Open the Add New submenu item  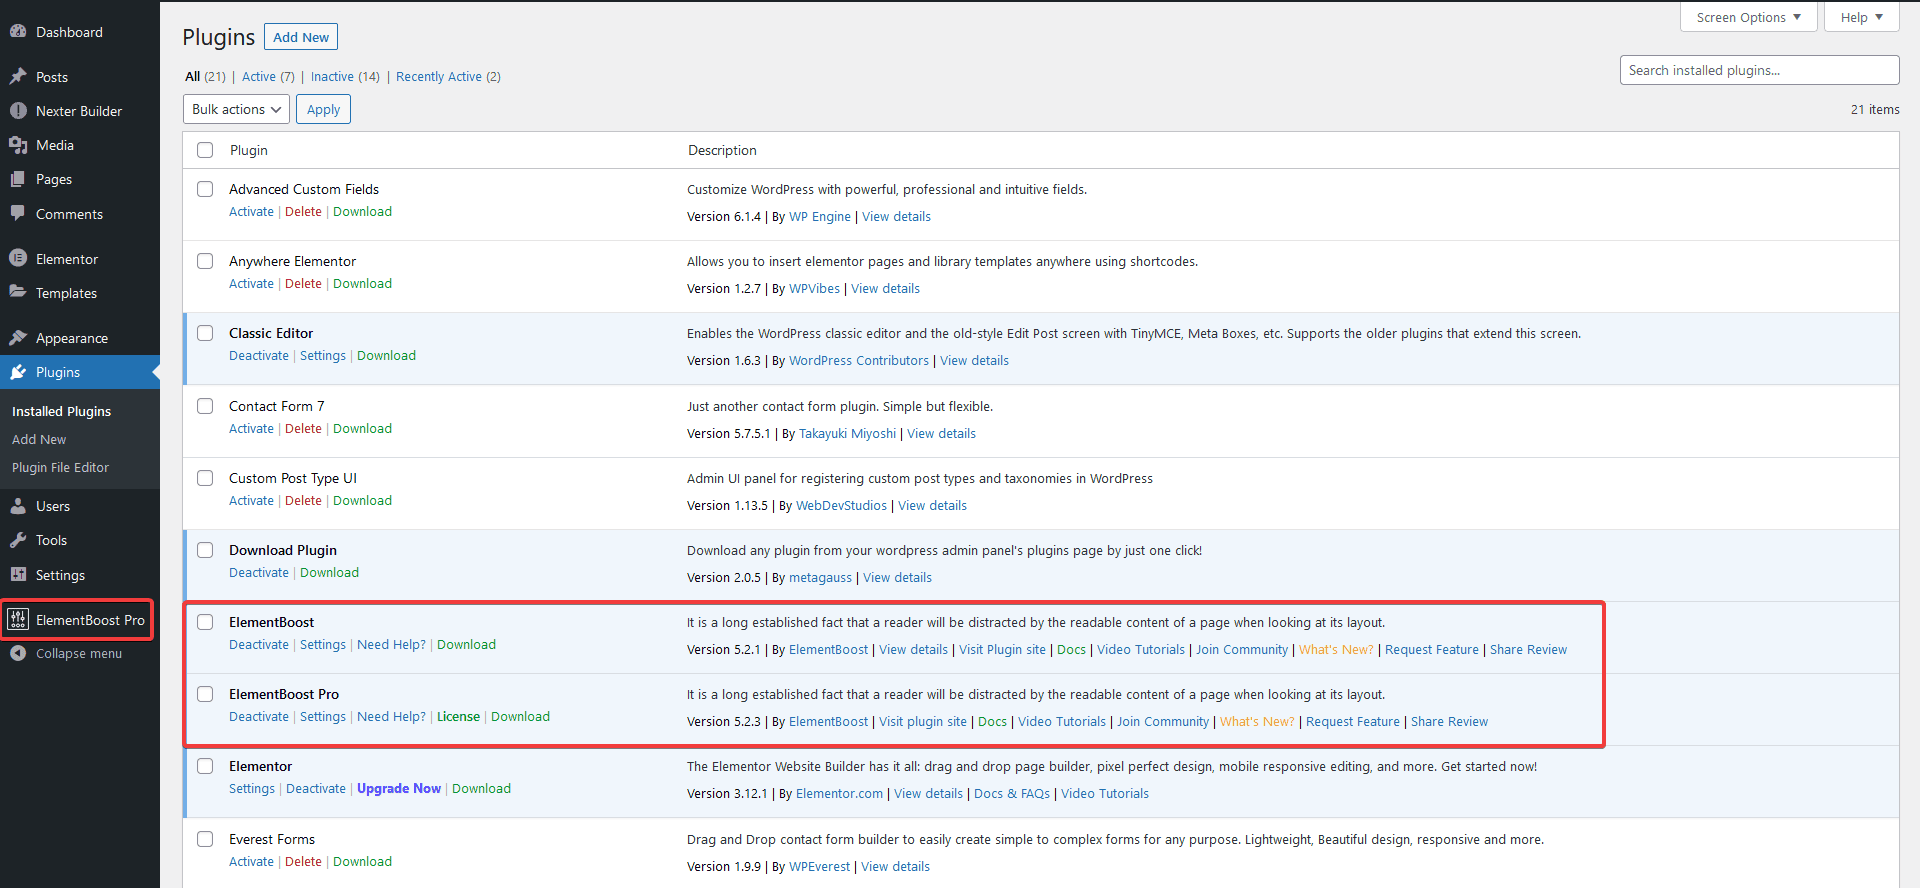point(39,439)
